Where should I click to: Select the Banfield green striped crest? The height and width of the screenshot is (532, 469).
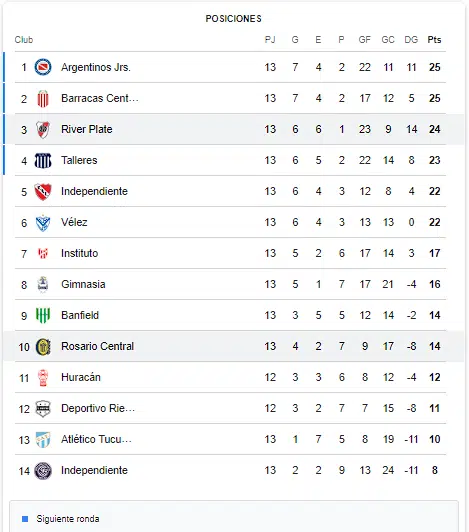(43, 315)
